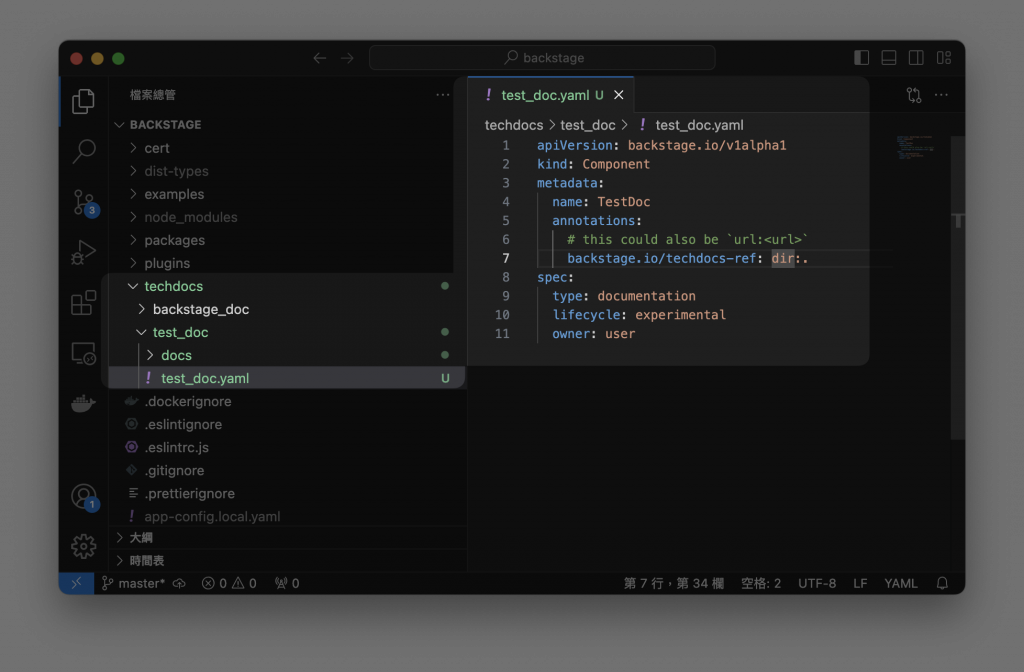1024x672 pixels.
Task: Open Remote Explorer view
Action: pyautogui.click(x=83, y=353)
